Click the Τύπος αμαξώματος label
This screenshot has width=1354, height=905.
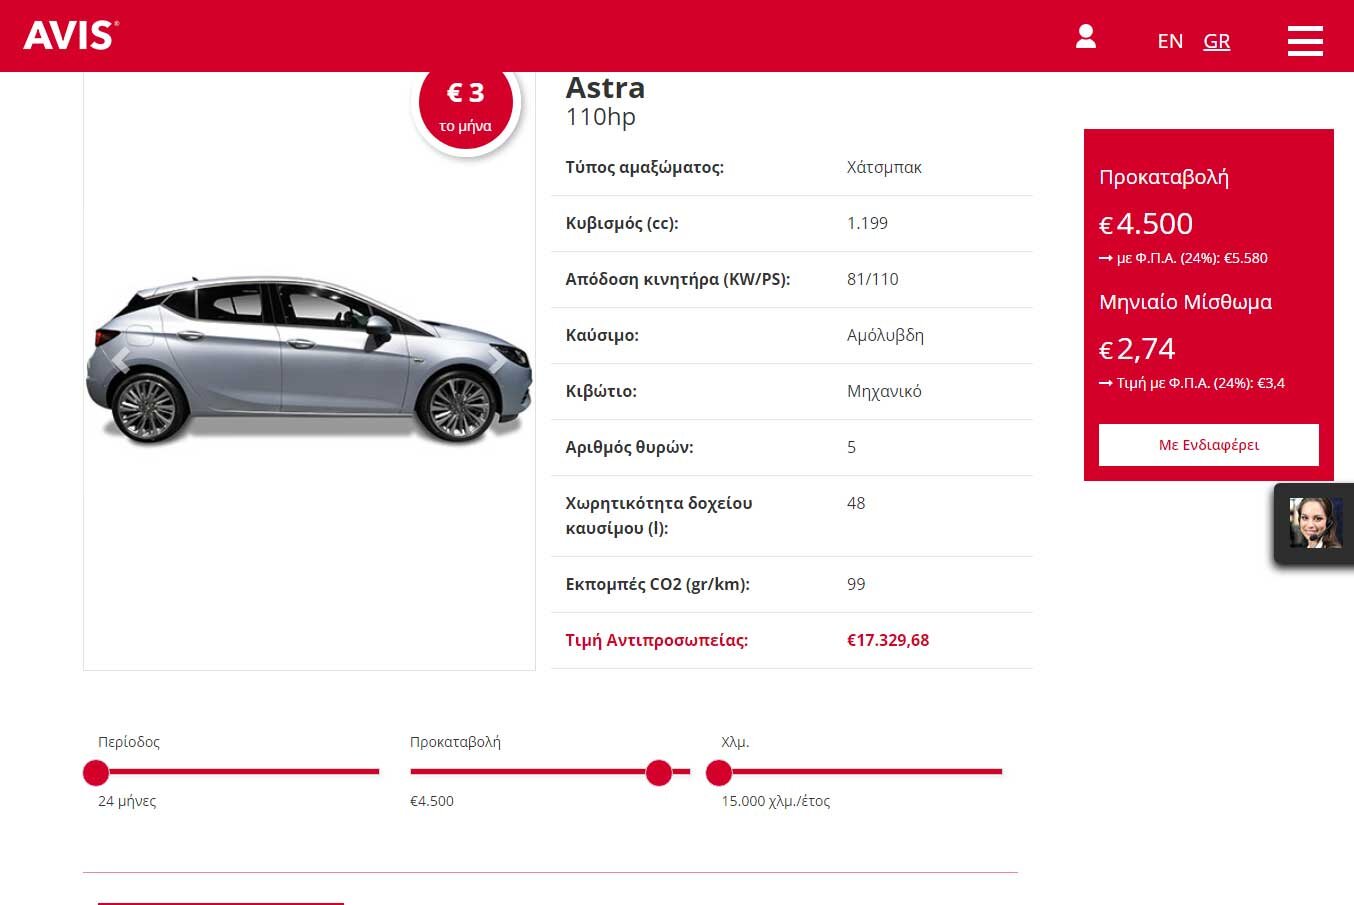click(x=644, y=167)
